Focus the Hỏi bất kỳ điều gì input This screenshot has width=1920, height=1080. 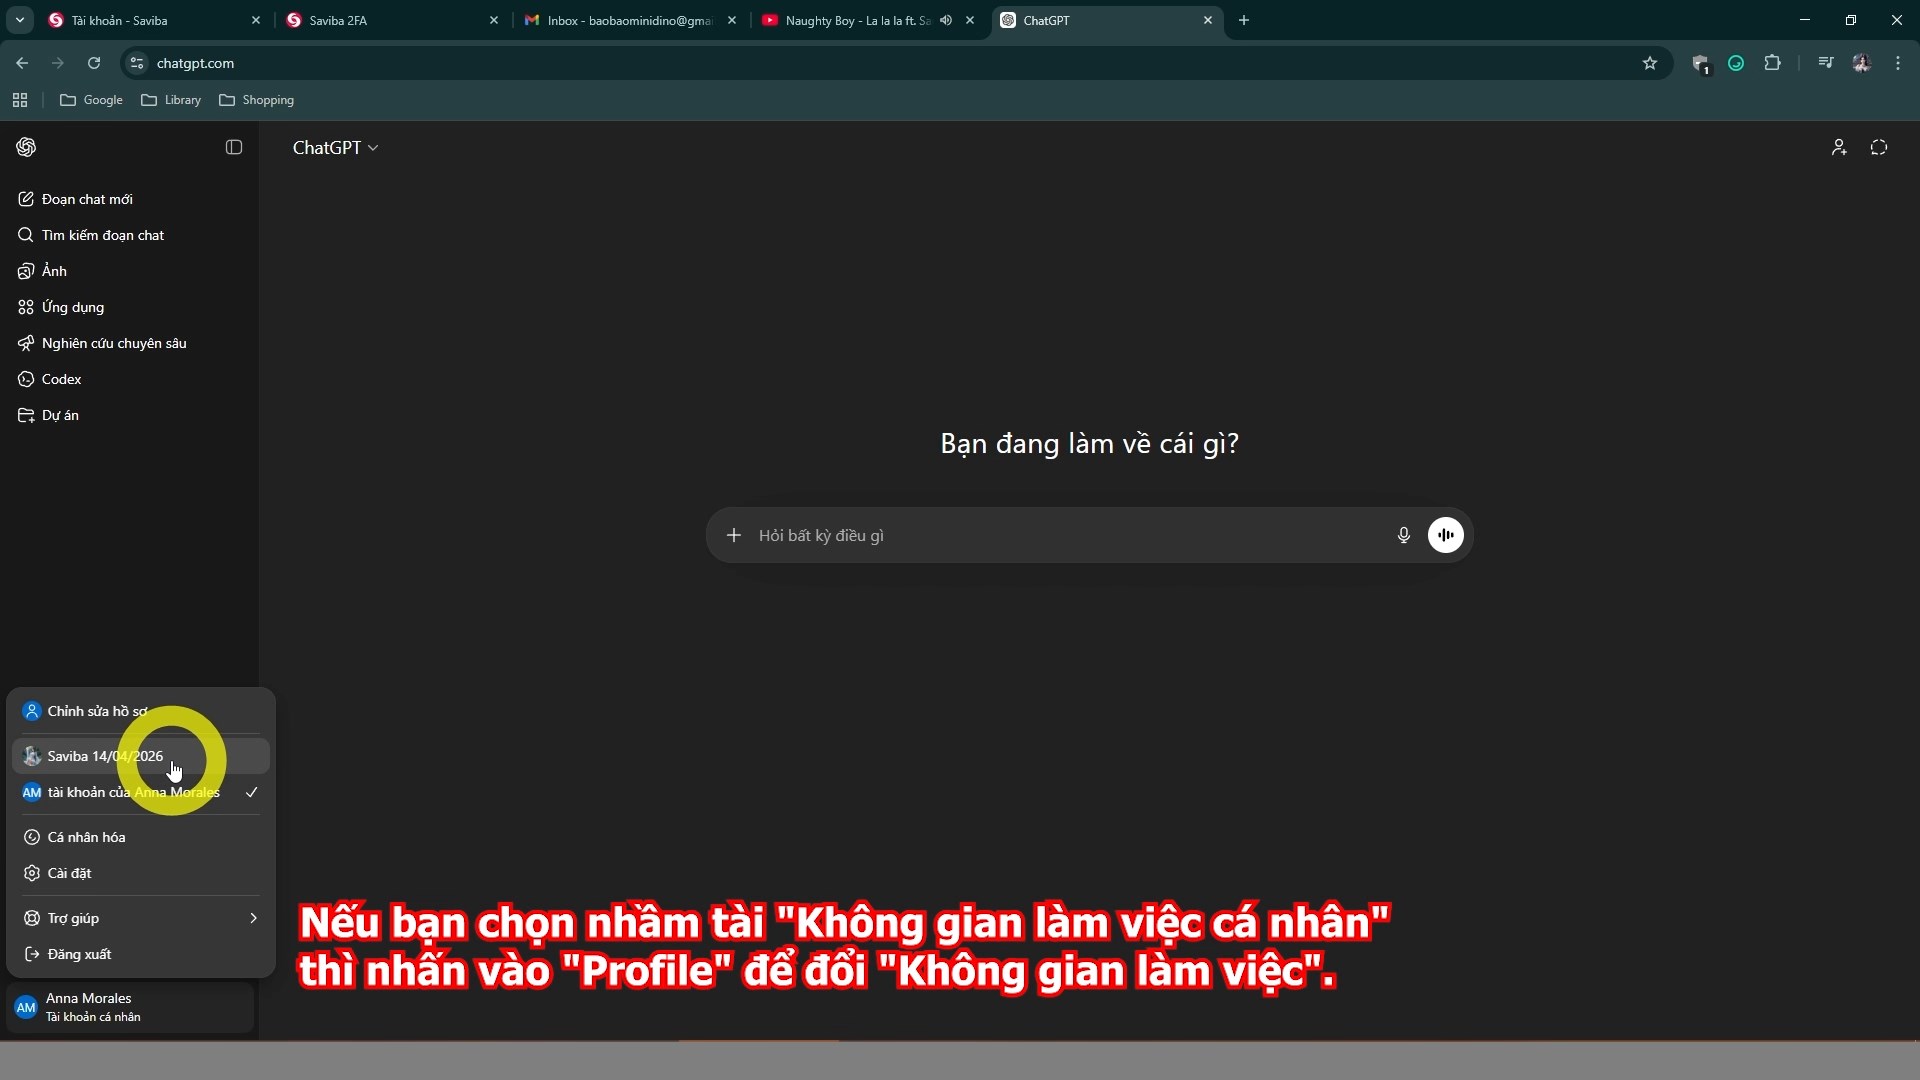(x=1070, y=535)
